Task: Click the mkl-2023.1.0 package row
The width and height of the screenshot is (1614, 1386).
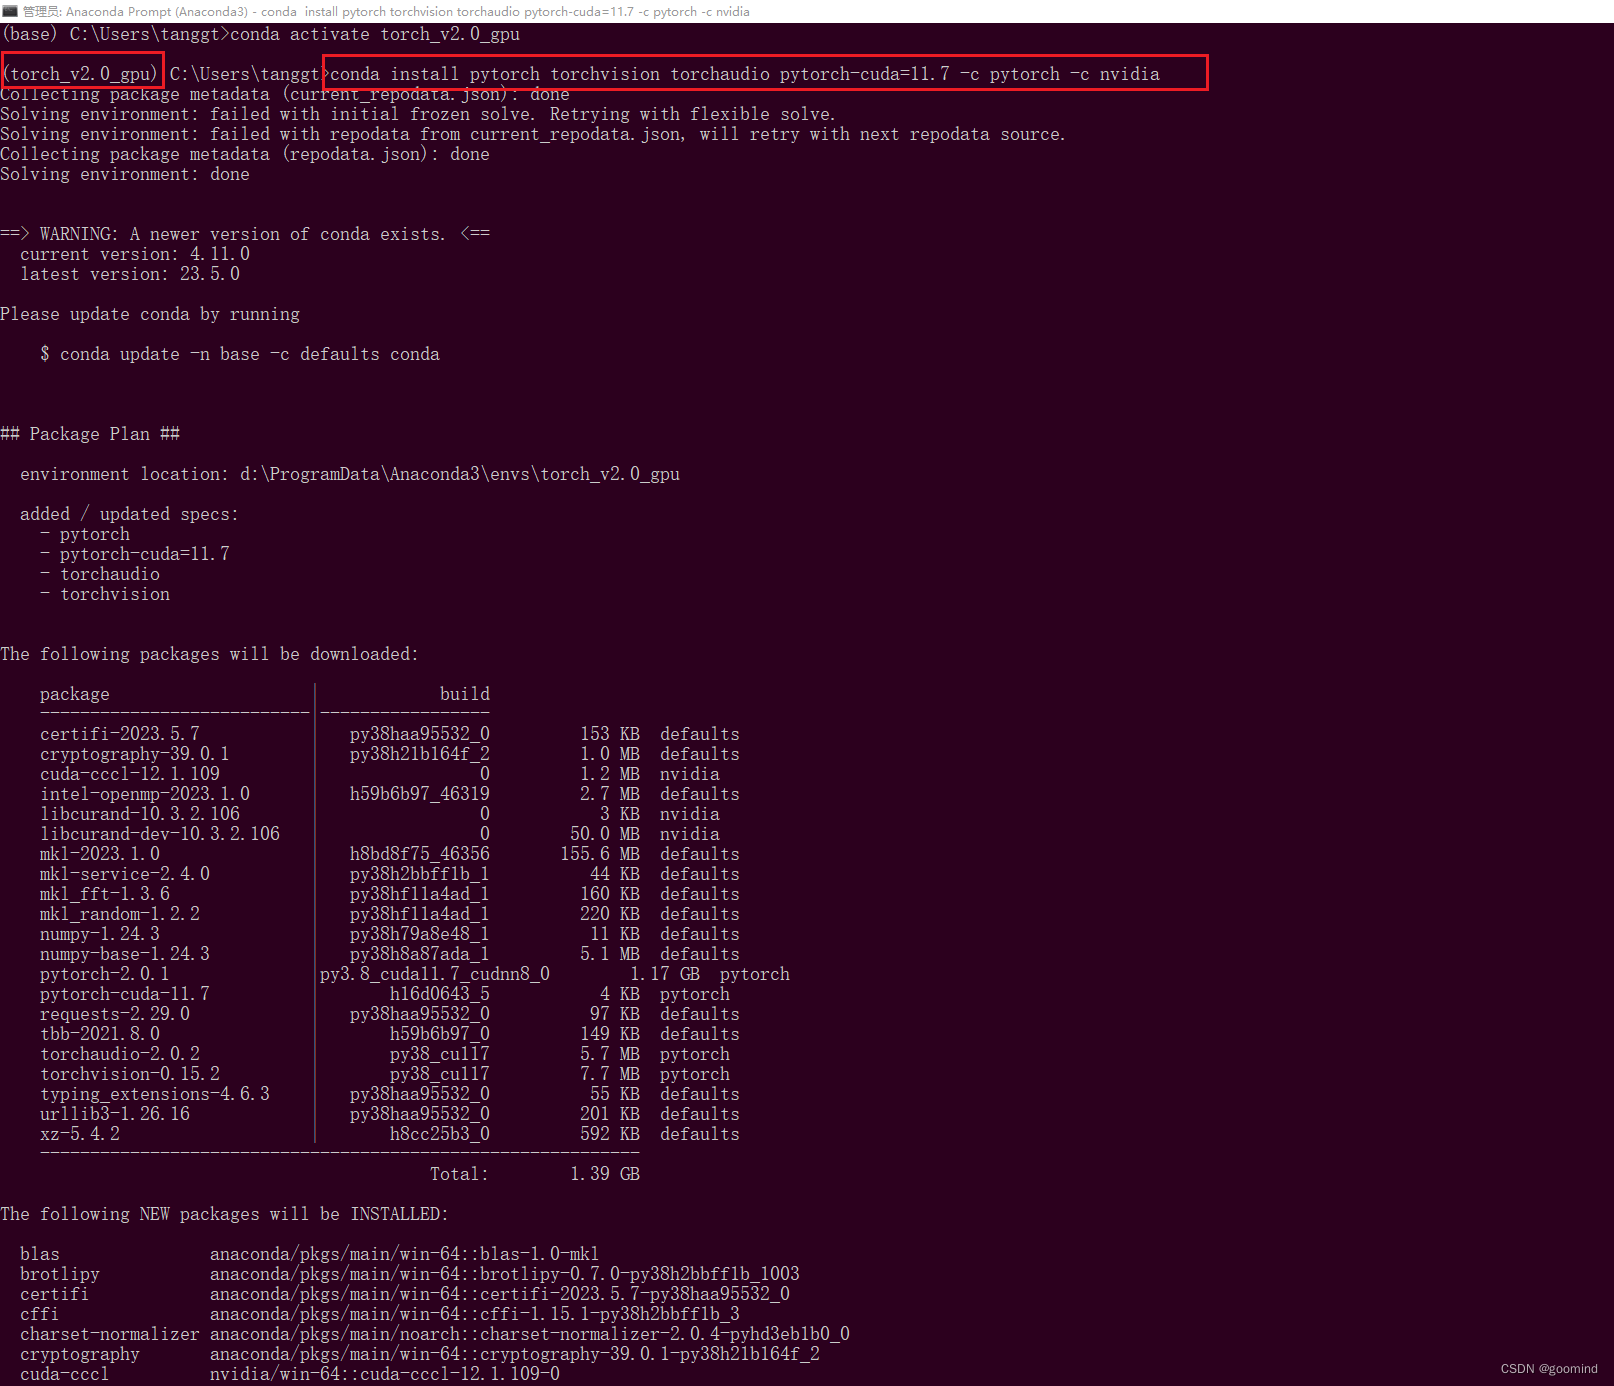Action: [390, 854]
